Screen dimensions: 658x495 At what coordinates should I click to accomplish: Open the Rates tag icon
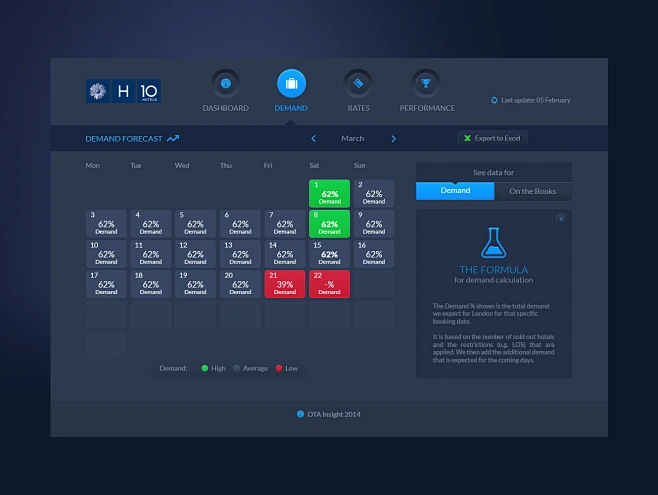(x=358, y=84)
